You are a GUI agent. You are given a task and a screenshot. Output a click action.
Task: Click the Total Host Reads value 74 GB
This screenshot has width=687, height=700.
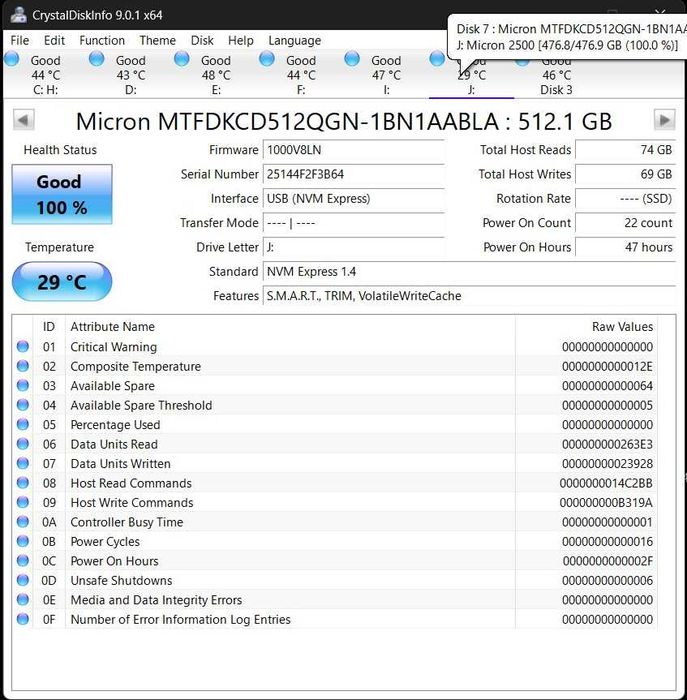[625, 150]
